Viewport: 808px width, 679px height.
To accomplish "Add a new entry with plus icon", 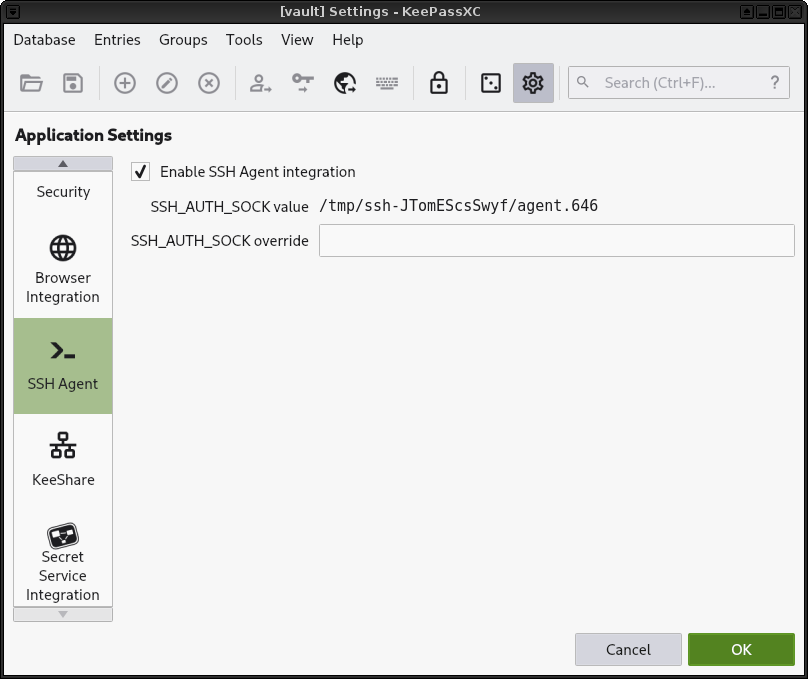I will tap(125, 83).
